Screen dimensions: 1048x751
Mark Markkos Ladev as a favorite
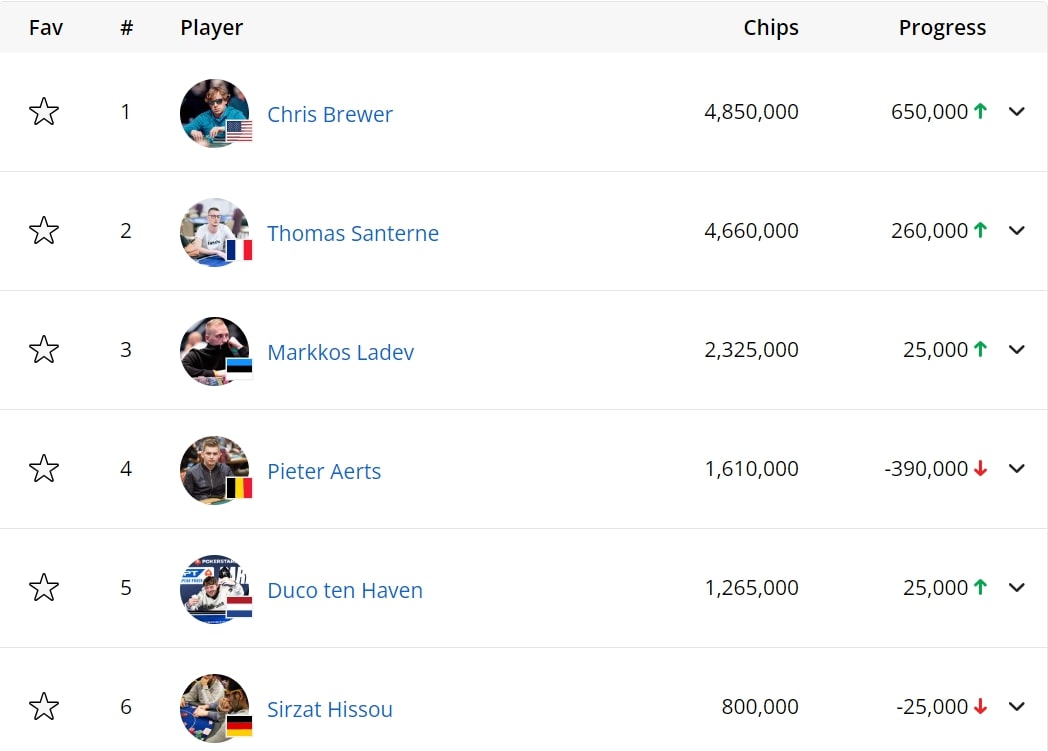[44, 349]
